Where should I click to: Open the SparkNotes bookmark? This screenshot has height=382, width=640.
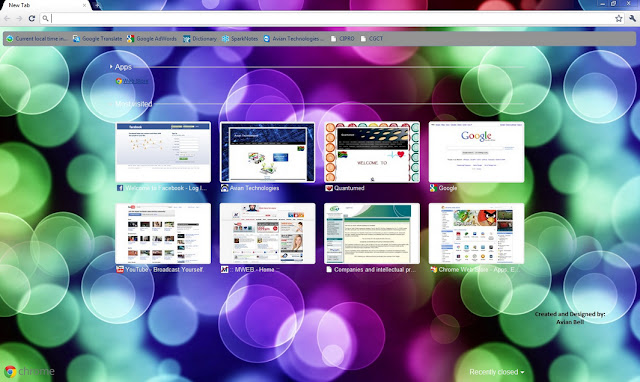pyautogui.click(x=240, y=39)
